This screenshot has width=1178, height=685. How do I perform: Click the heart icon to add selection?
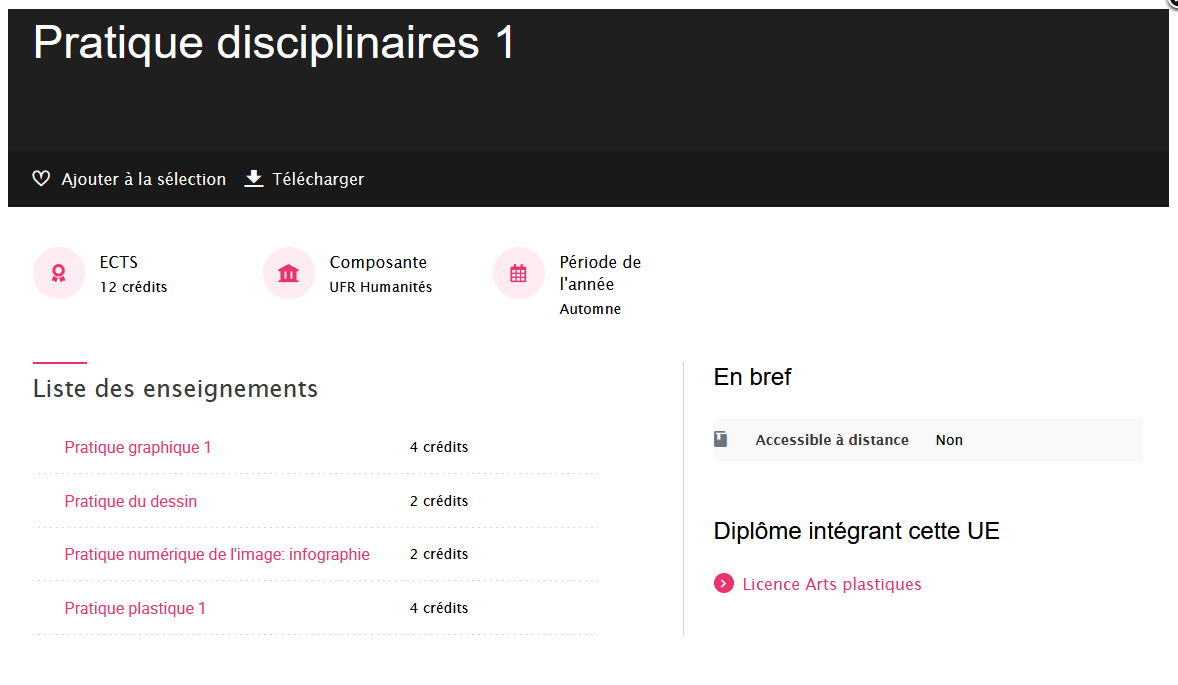(41, 179)
